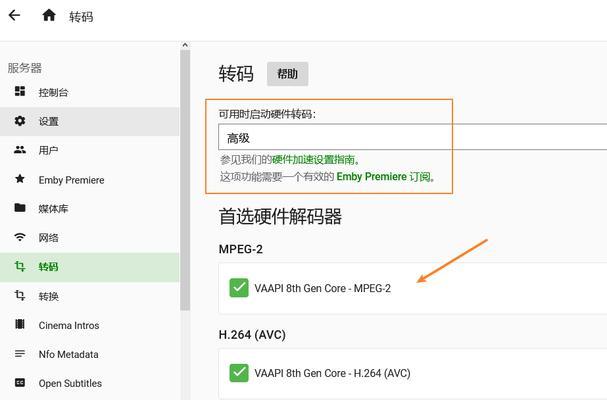Click the Emby Premiere star icon

click(x=20, y=179)
